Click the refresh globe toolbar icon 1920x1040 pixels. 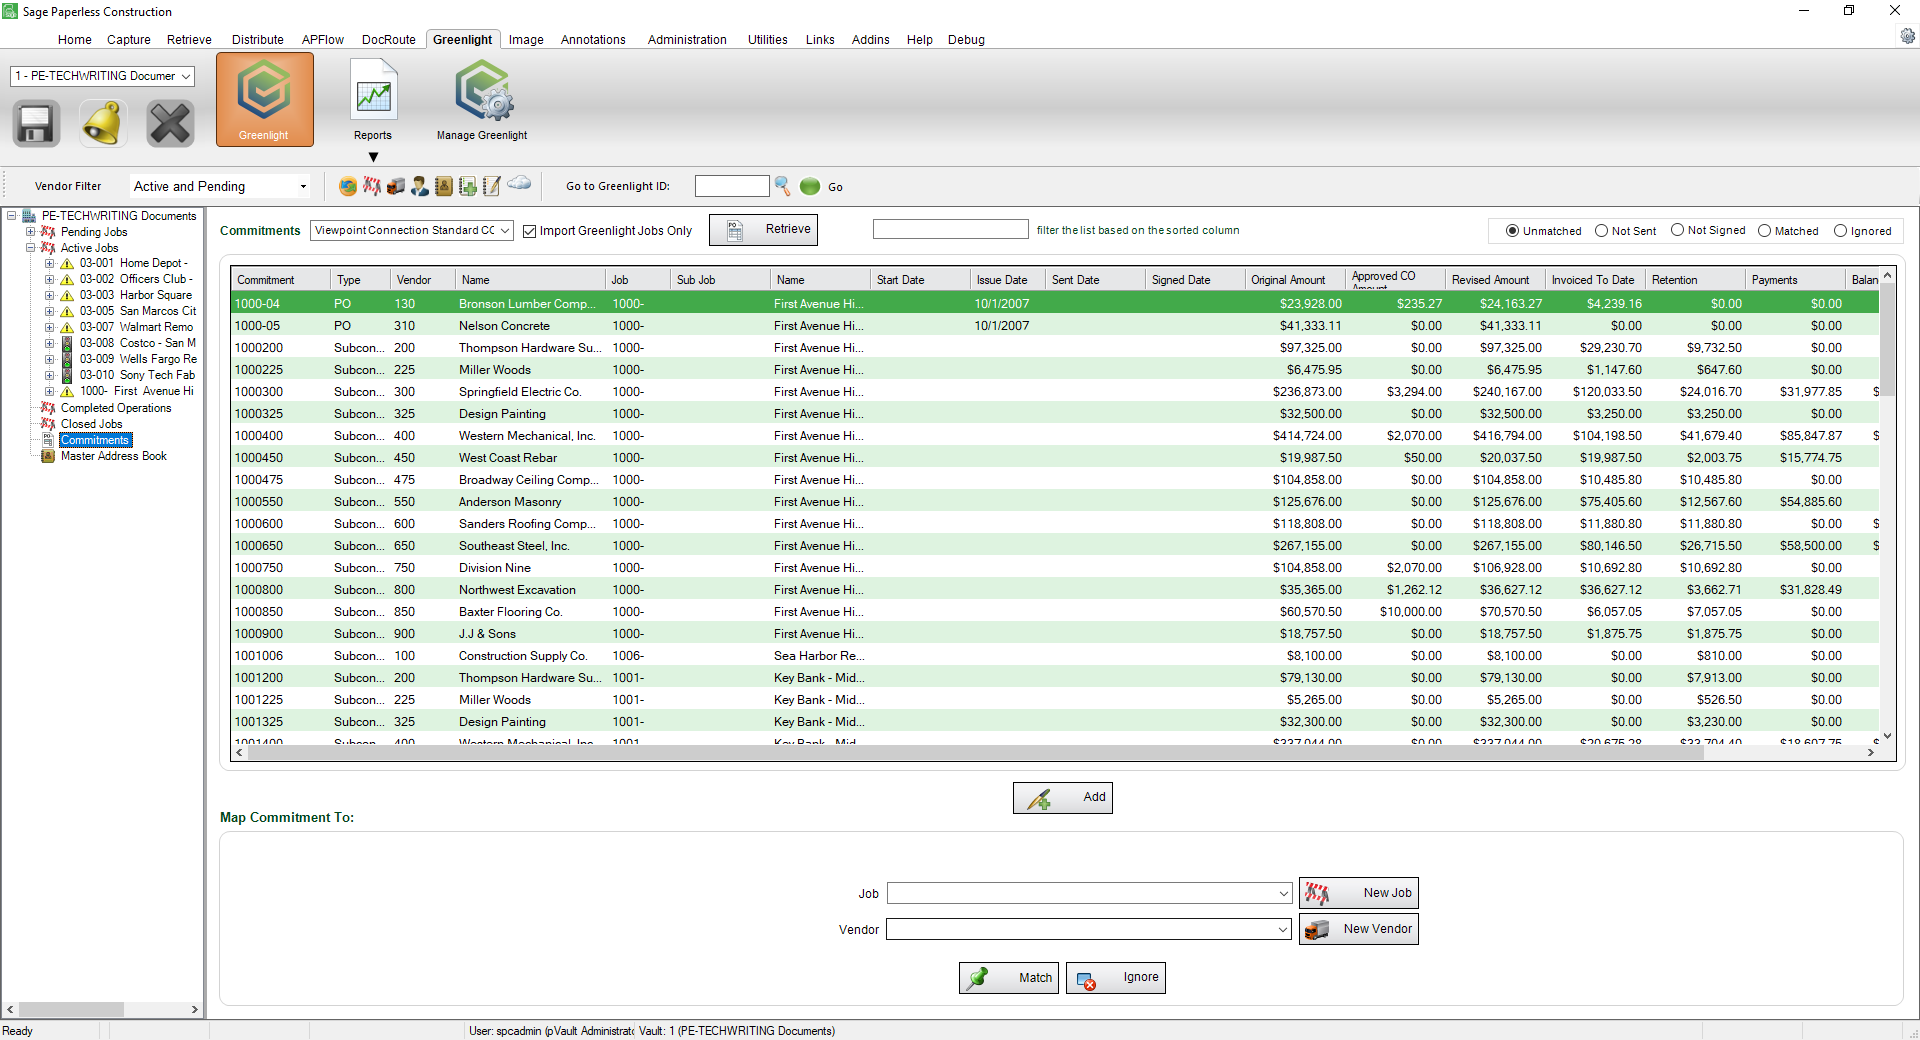[x=348, y=186]
